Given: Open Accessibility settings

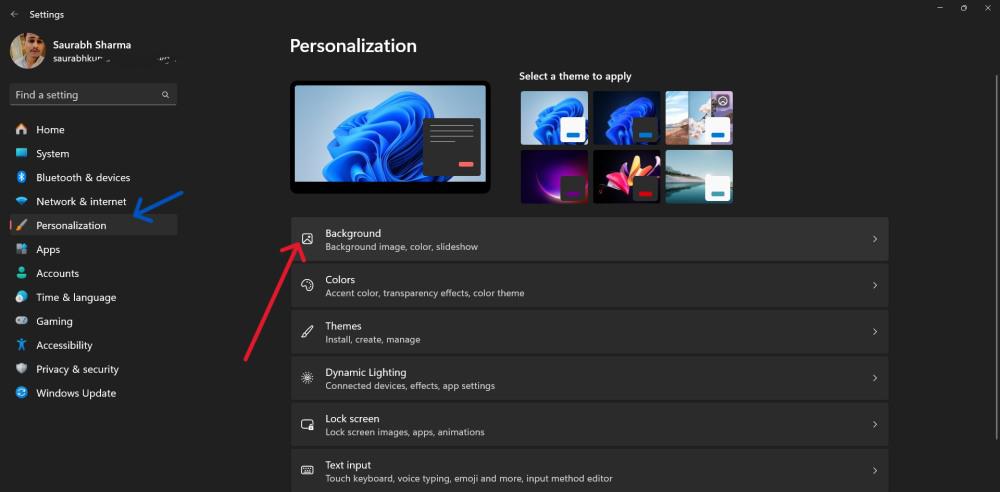Looking at the screenshot, I should (94, 345).
